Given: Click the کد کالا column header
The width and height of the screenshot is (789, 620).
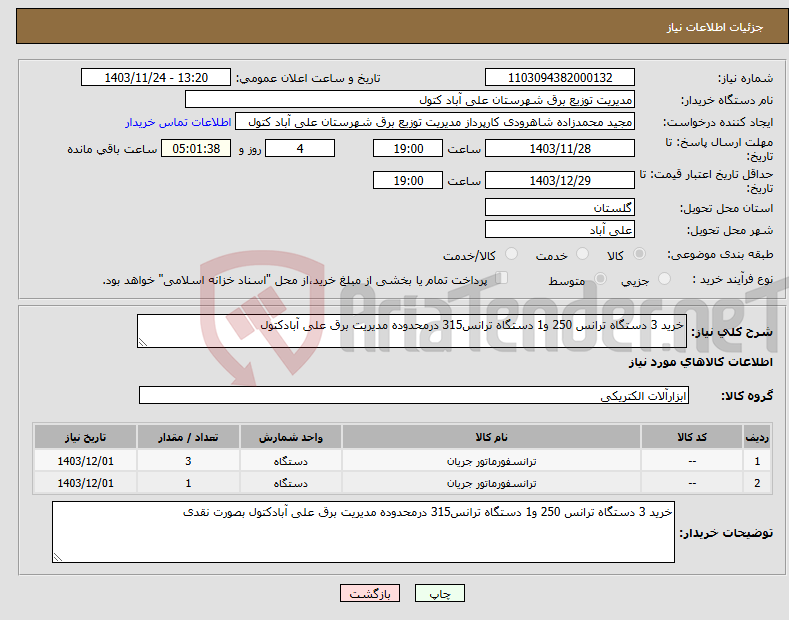Looking at the screenshot, I should click(x=692, y=437).
